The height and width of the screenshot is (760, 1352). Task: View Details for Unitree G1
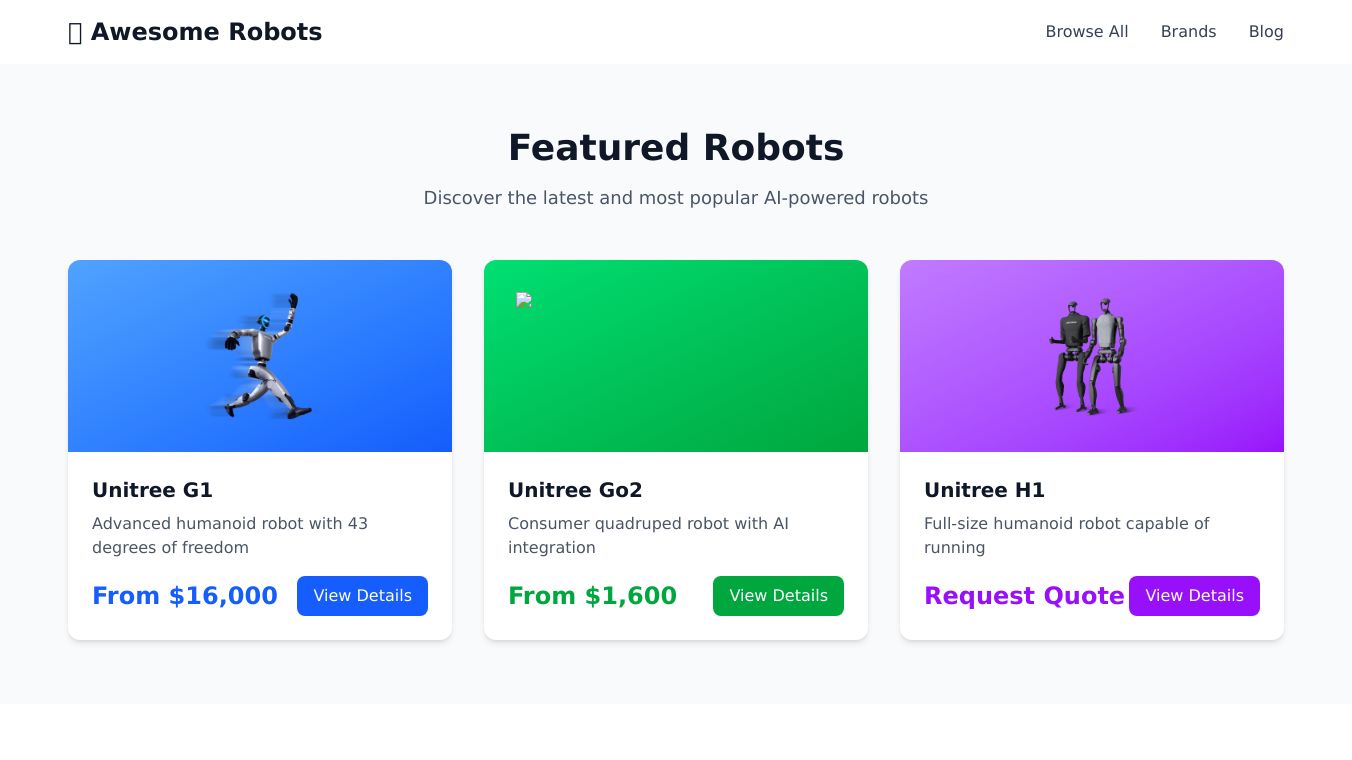click(x=362, y=596)
